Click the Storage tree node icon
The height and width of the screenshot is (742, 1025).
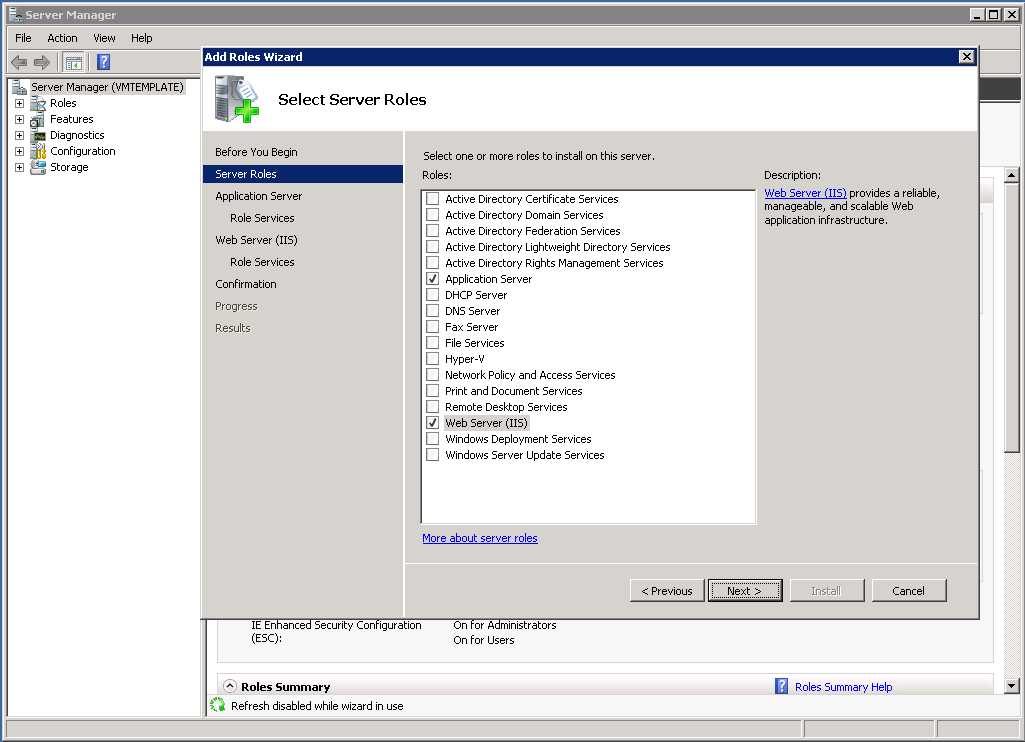coord(38,167)
